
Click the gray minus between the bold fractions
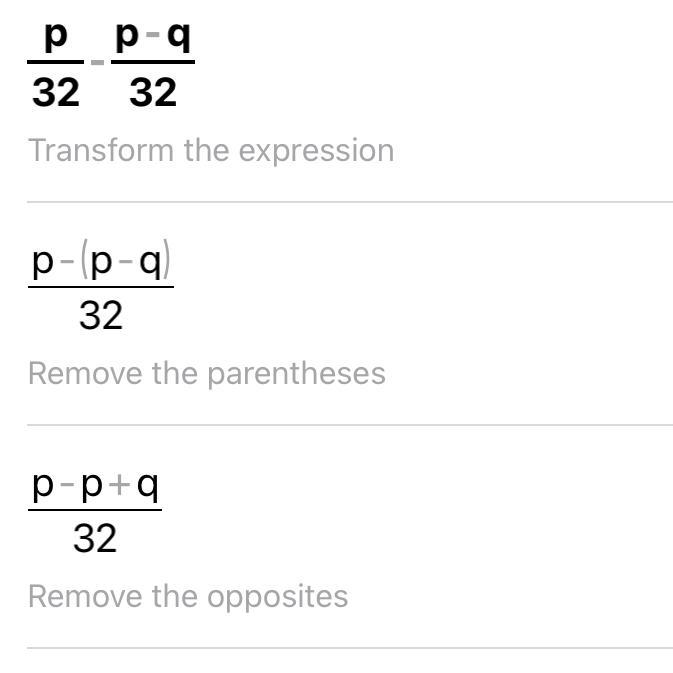point(97,63)
